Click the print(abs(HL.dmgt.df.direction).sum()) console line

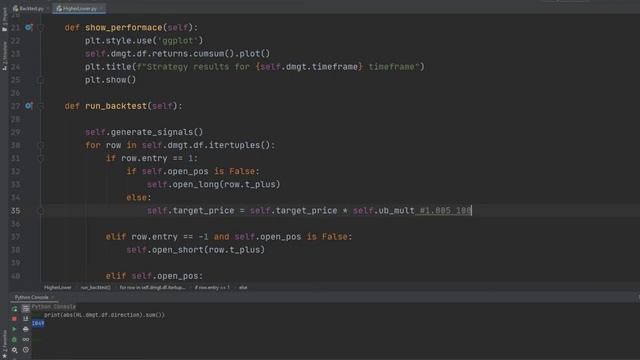[104, 315]
